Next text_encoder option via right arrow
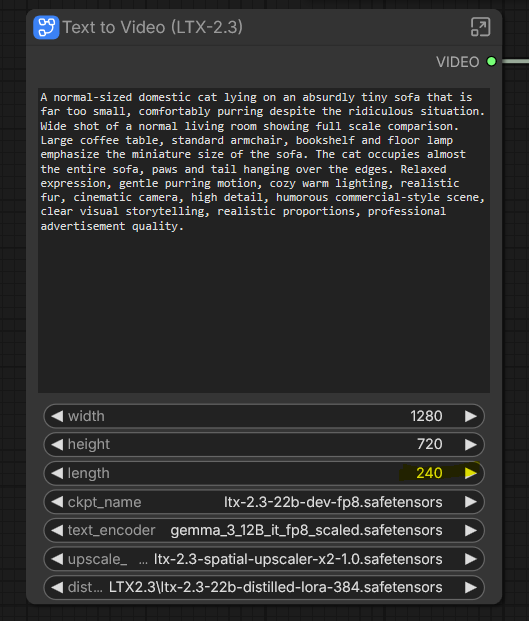The width and height of the screenshot is (529, 621). [x=470, y=530]
